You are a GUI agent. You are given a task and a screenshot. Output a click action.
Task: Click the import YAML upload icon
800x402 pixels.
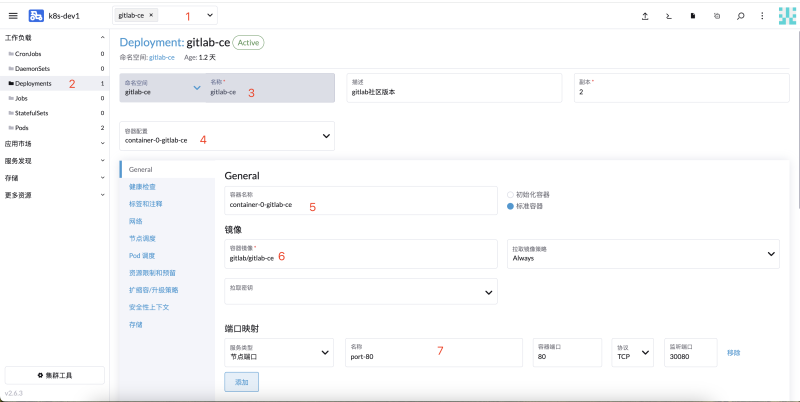pos(645,16)
